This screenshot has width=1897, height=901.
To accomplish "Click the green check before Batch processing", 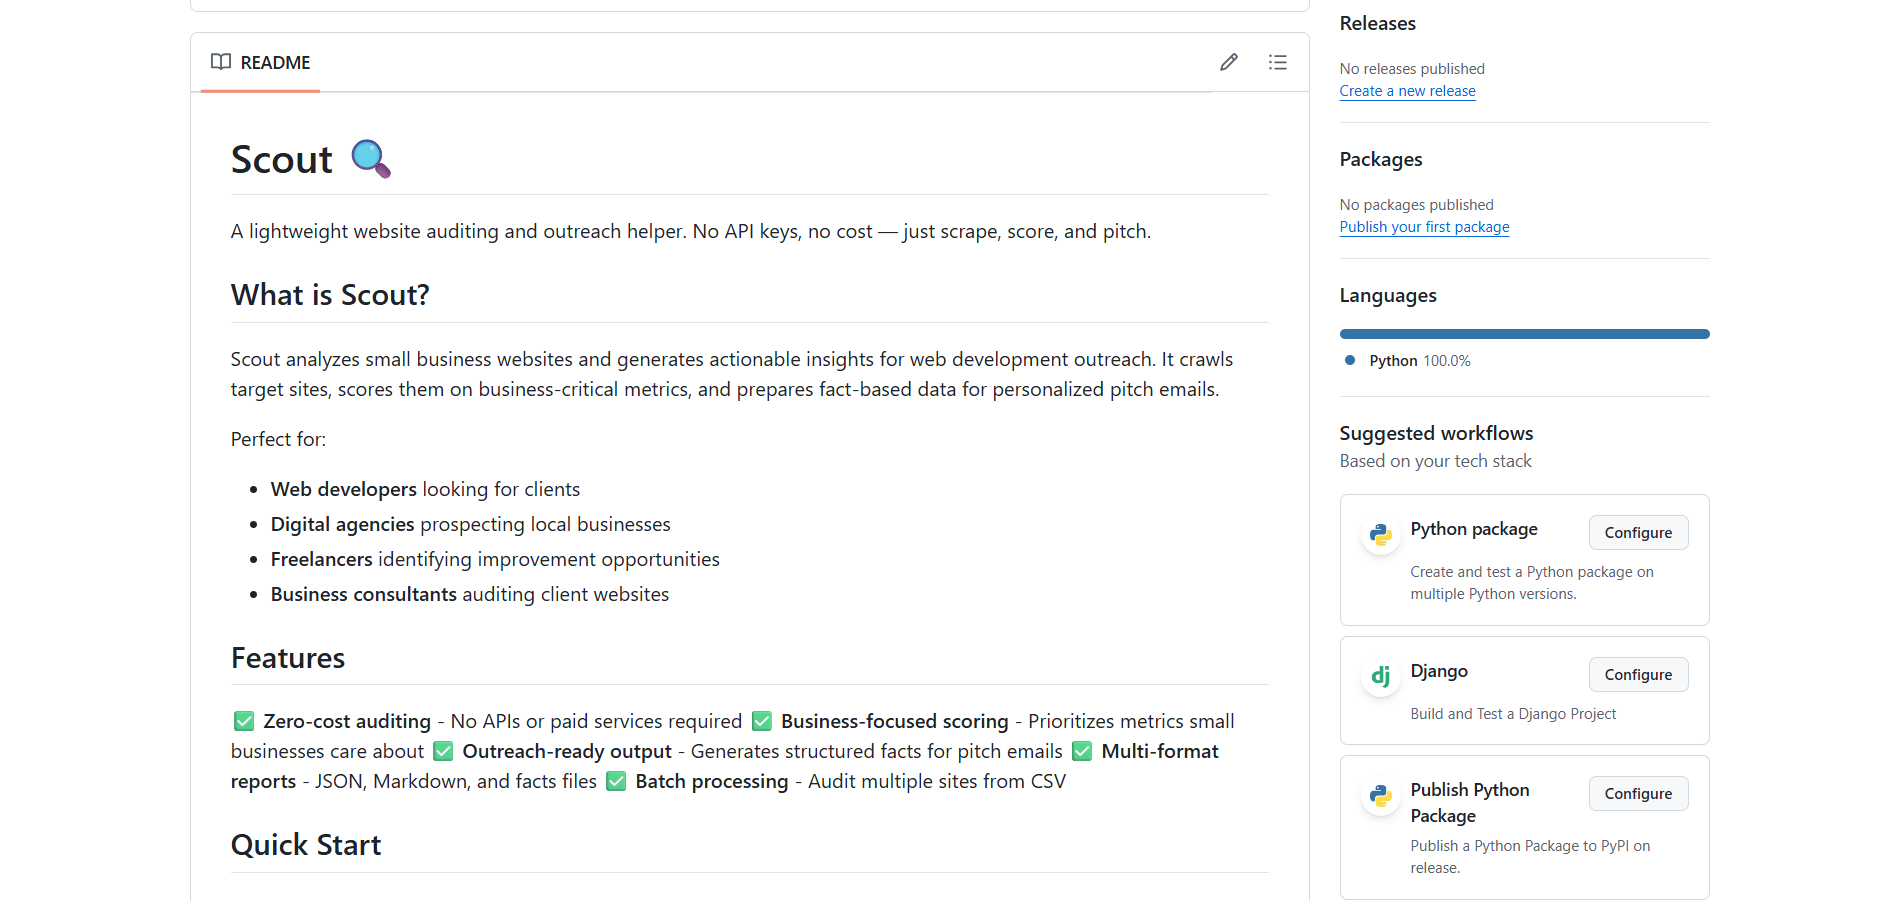I will point(616,781).
